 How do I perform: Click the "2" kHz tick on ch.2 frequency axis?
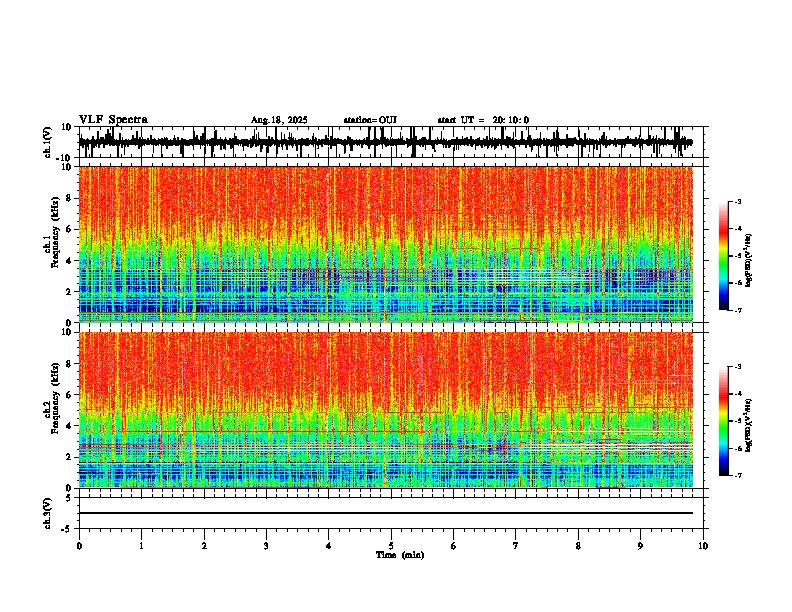[70, 457]
